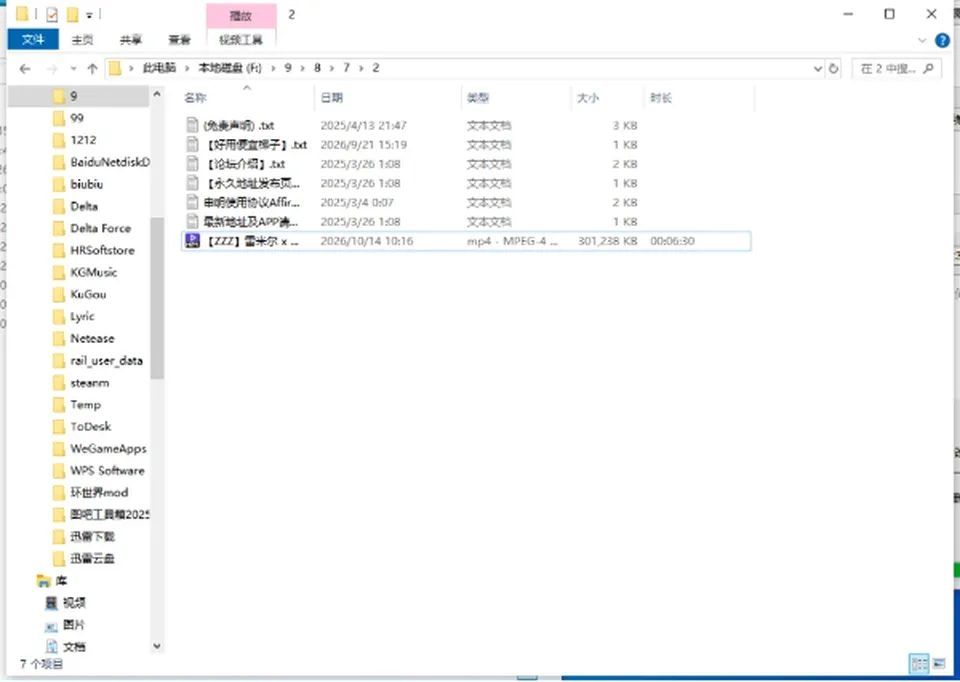Switch to the 共享 ribbon tab
Image resolution: width=960 pixels, height=682 pixels.
tap(130, 40)
